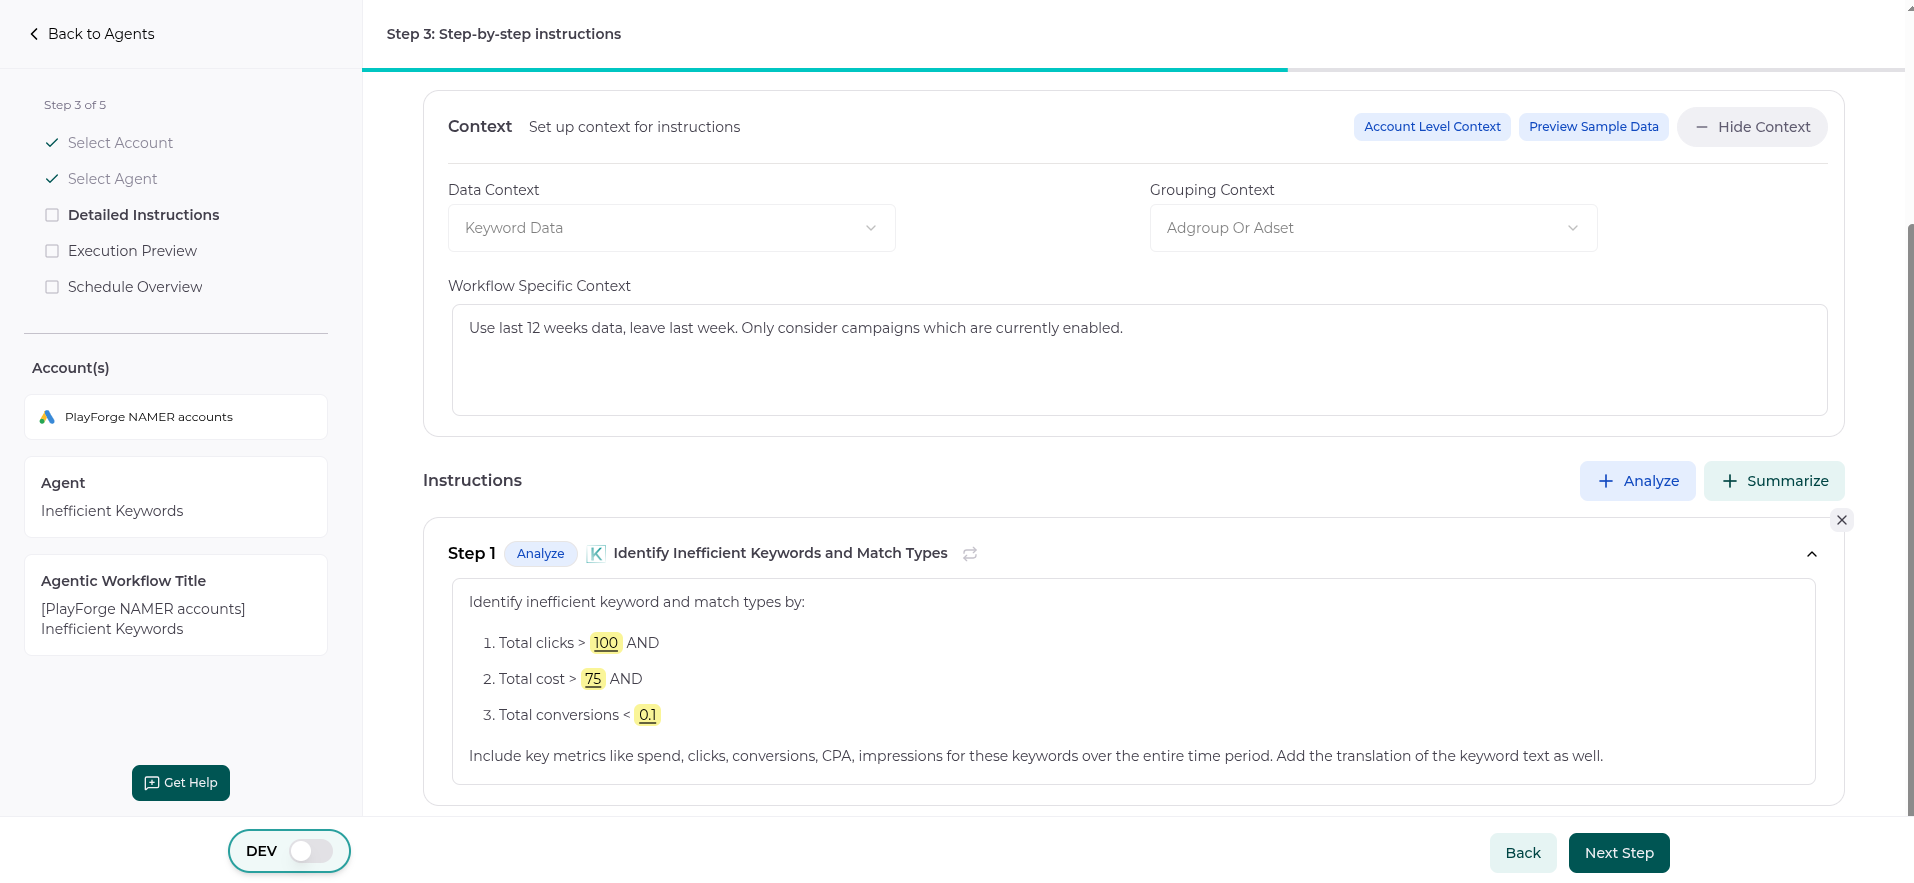Click the keyword K icon in Step 1
The height and width of the screenshot is (883, 1914).
(596, 554)
